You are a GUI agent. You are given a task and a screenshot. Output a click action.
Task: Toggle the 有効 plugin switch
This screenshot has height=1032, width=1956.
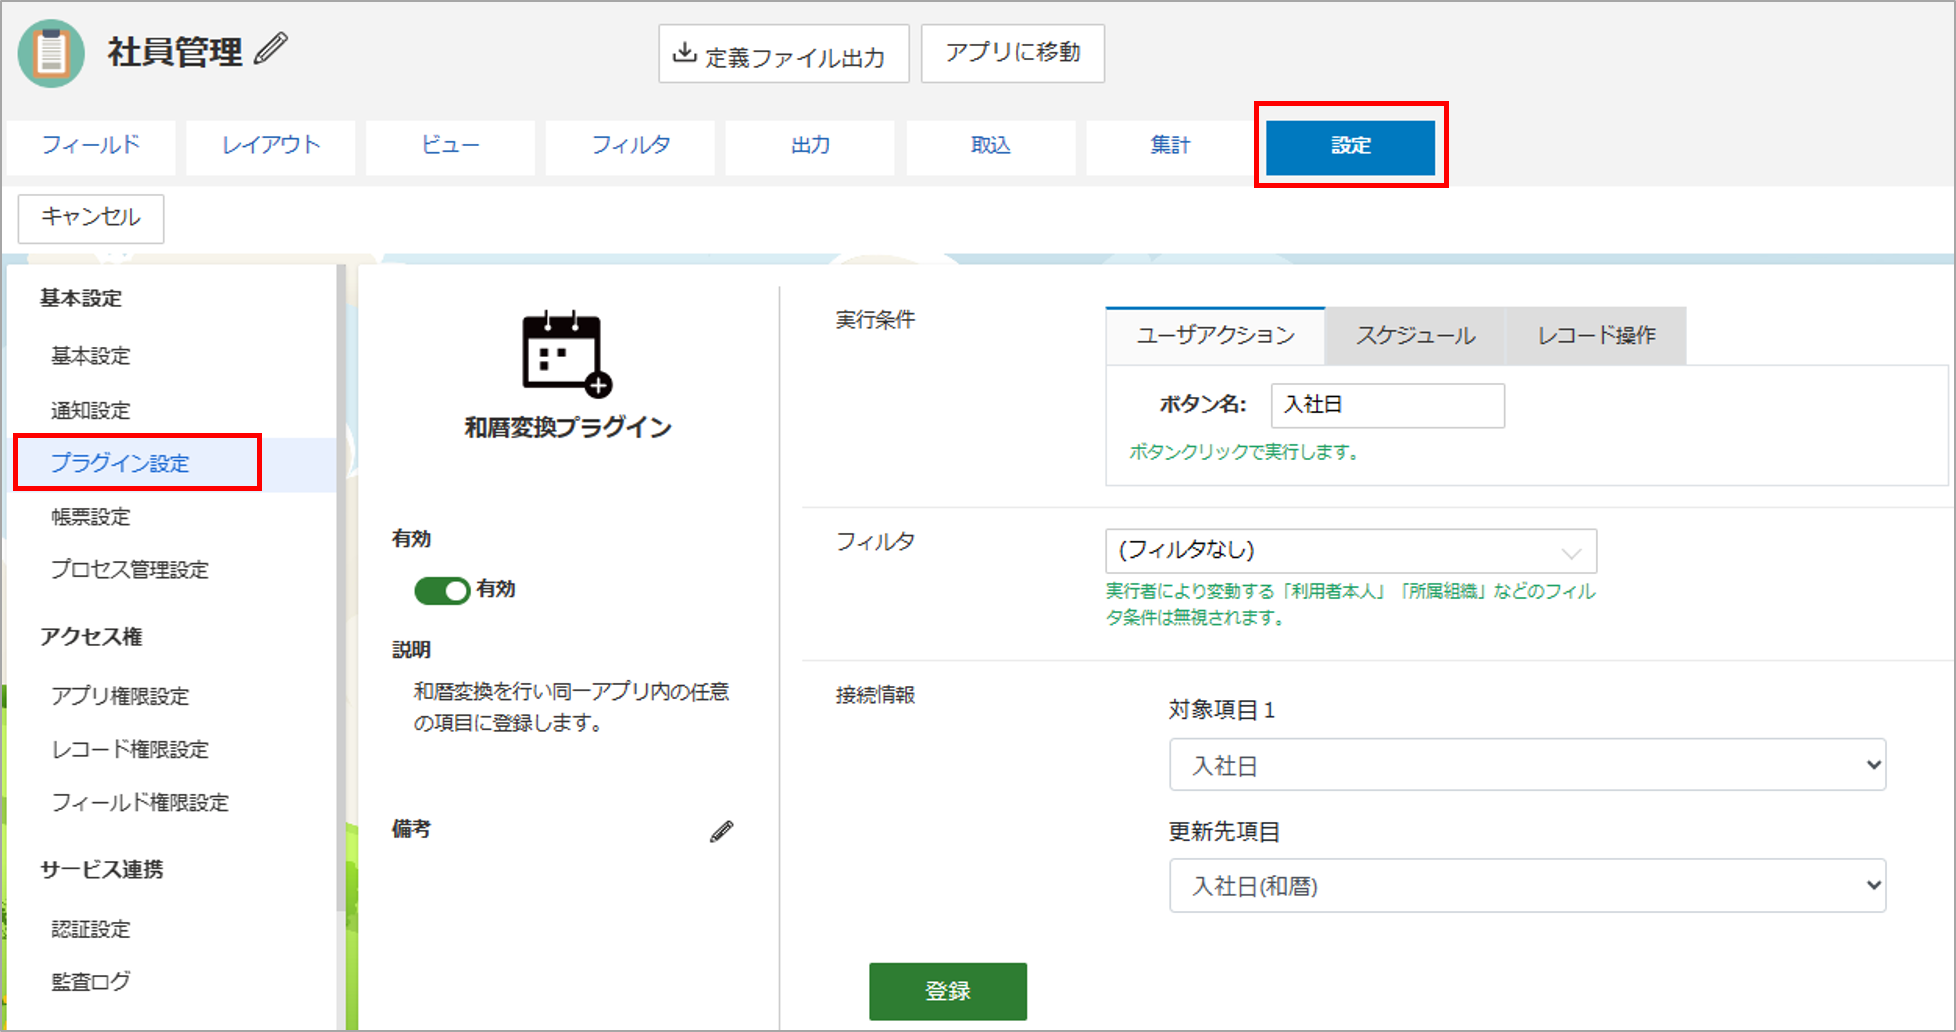coord(442,590)
